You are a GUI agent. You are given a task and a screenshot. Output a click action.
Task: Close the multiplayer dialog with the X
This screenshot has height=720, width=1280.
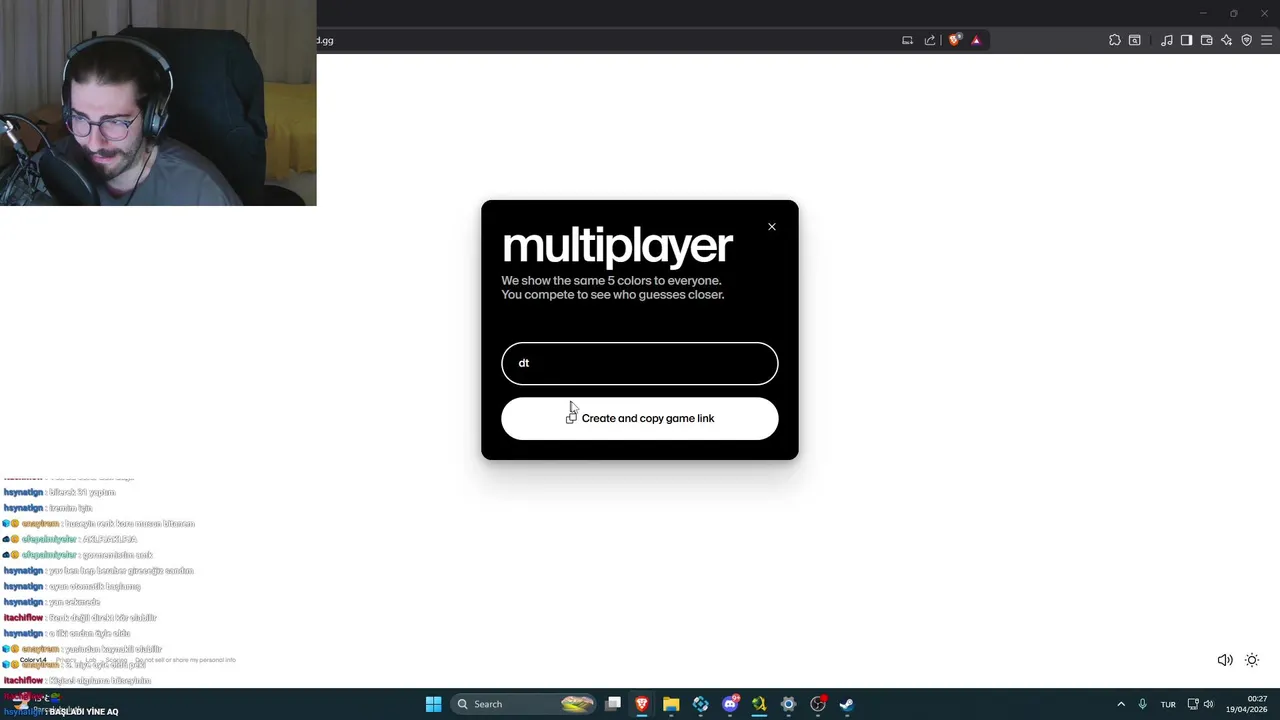[x=772, y=227]
